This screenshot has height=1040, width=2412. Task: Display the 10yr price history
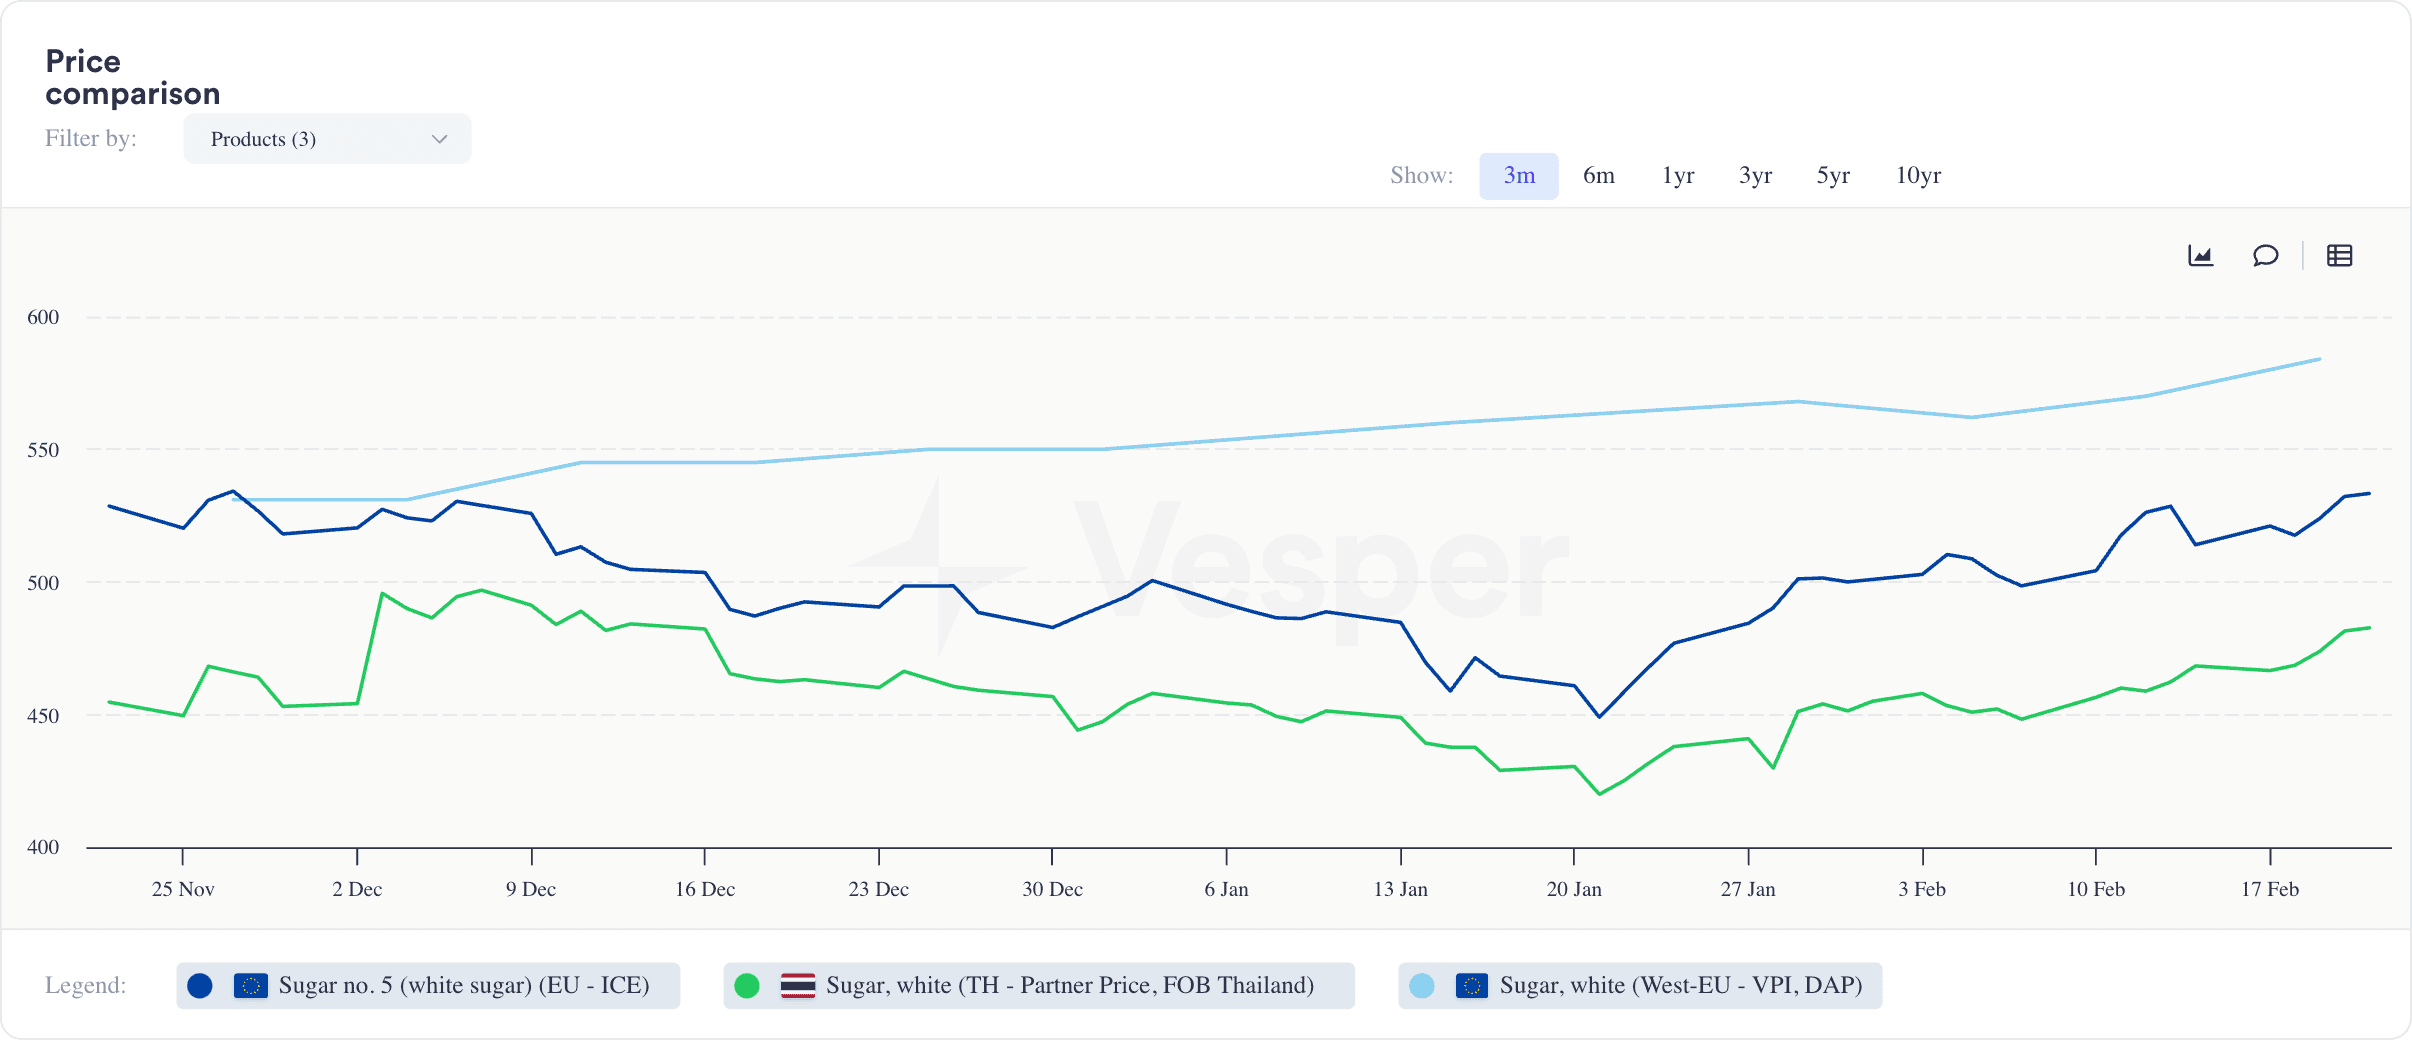pyautogui.click(x=1918, y=176)
